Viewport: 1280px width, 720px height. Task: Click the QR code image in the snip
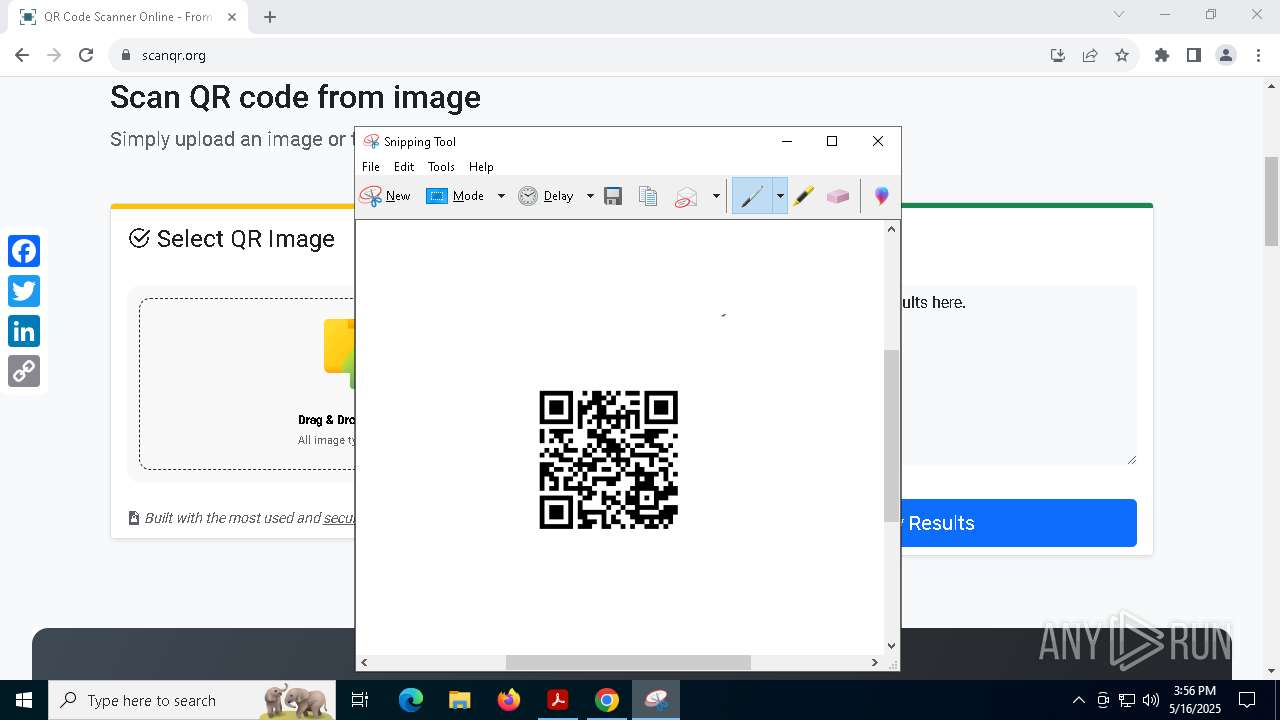coord(608,459)
